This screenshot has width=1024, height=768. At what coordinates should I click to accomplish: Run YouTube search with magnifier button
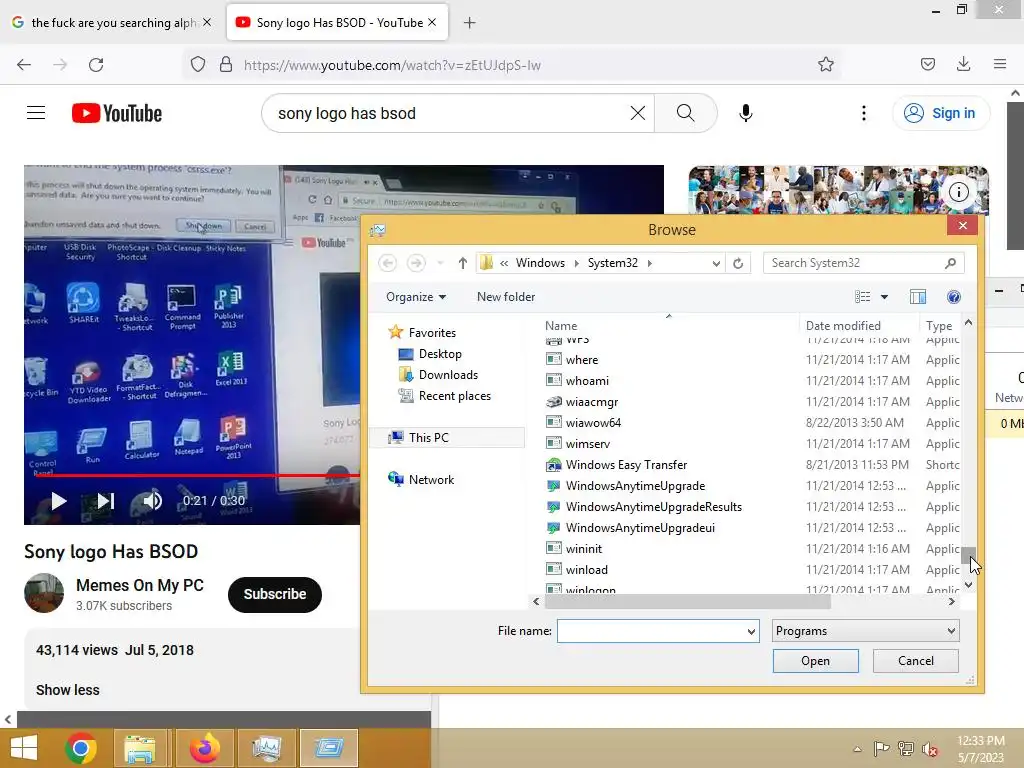[685, 113]
